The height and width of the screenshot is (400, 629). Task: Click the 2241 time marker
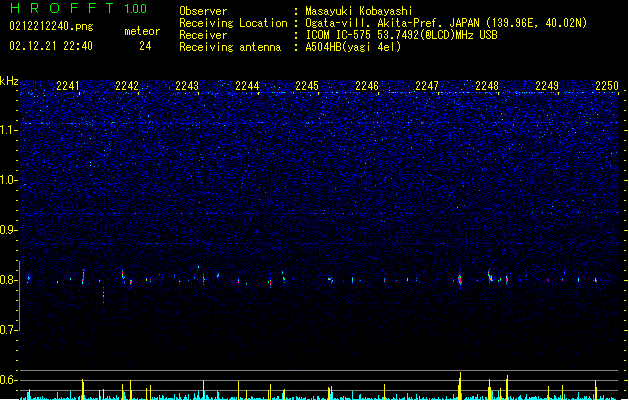point(68,86)
